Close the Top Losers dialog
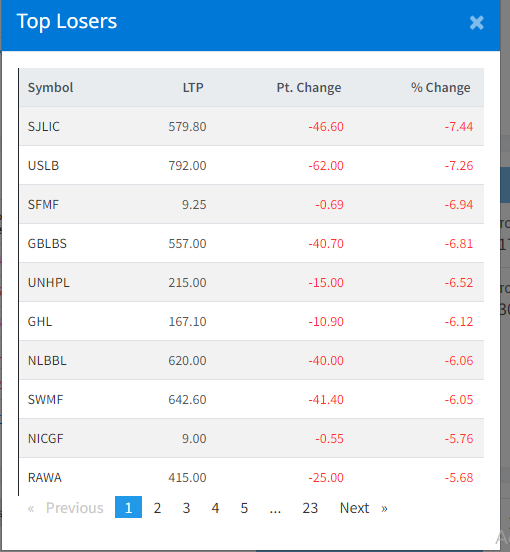Viewport: 510px width, 552px height. coord(477,23)
